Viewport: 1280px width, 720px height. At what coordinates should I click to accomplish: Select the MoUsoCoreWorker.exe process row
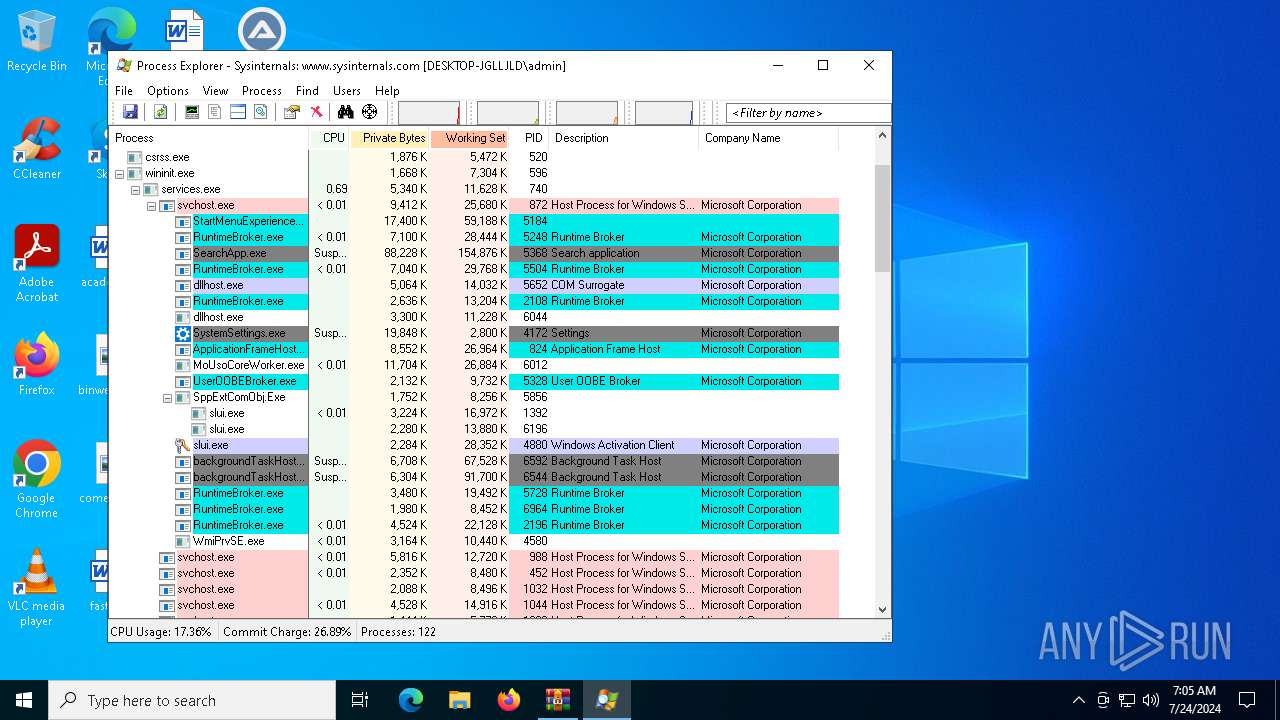tap(474, 365)
